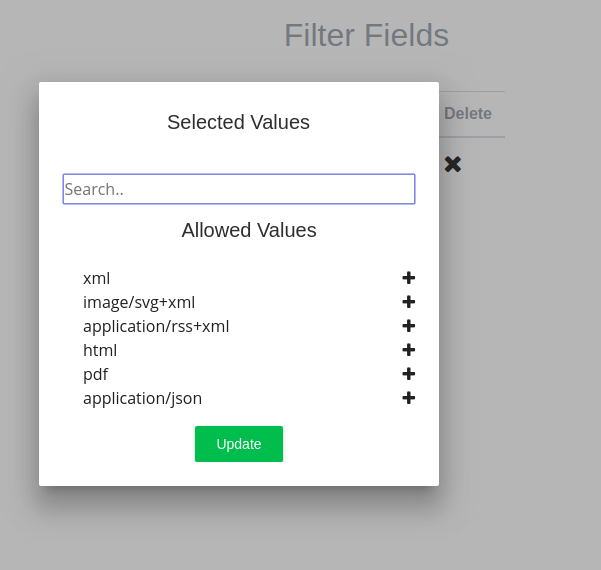The width and height of the screenshot is (601, 570).
Task: Add image/svg+xml using its plus icon
Action: 408,302
